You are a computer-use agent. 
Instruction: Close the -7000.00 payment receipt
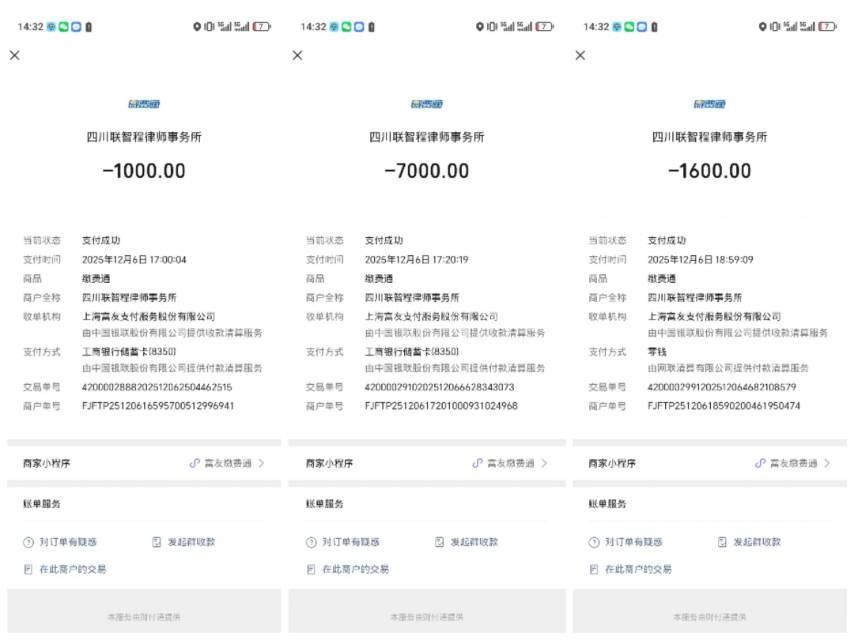point(297,56)
